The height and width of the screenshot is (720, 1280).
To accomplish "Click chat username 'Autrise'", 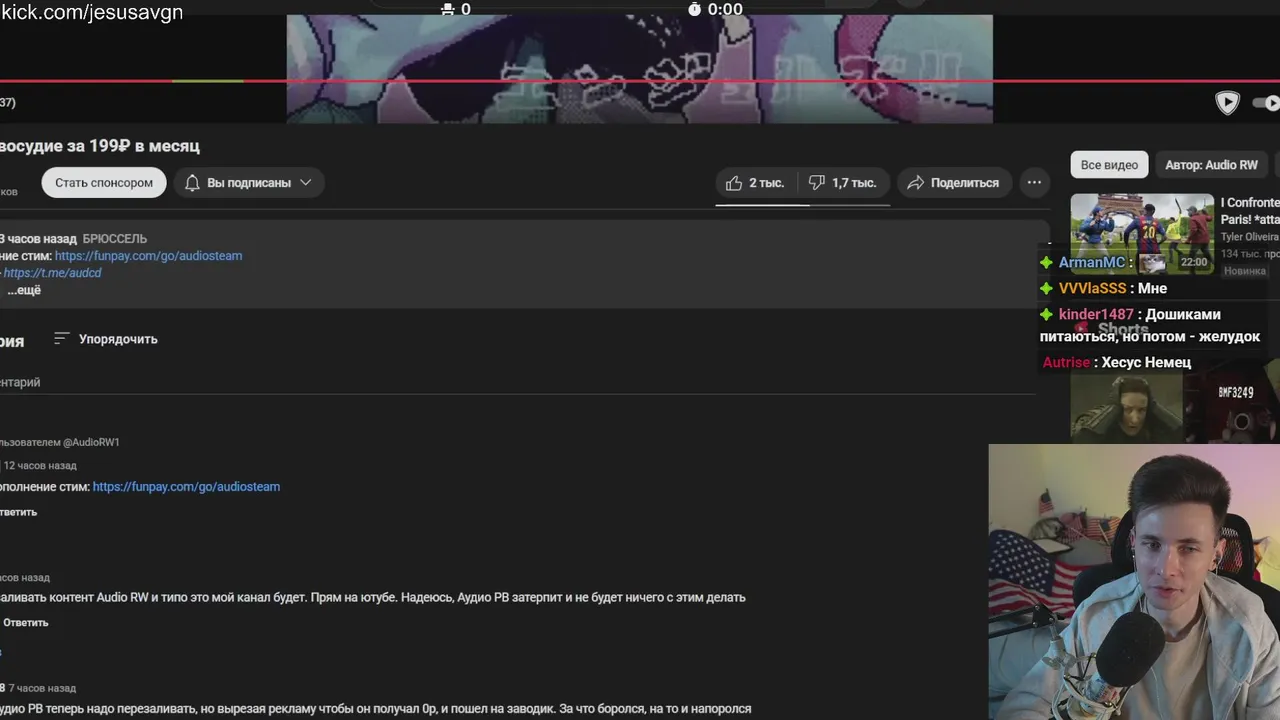I will (1066, 363).
